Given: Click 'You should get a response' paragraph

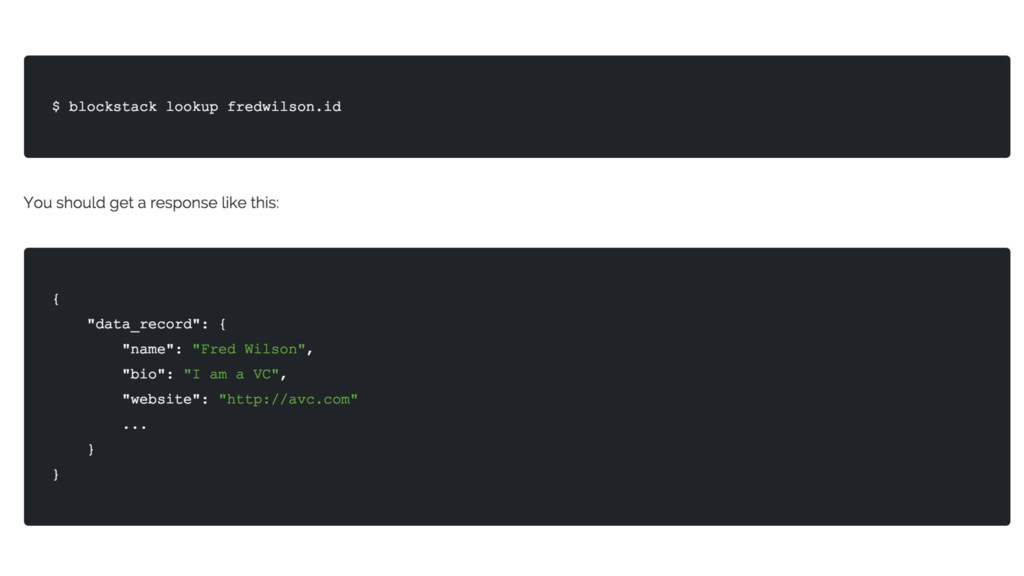Looking at the screenshot, I should [151, 202].
